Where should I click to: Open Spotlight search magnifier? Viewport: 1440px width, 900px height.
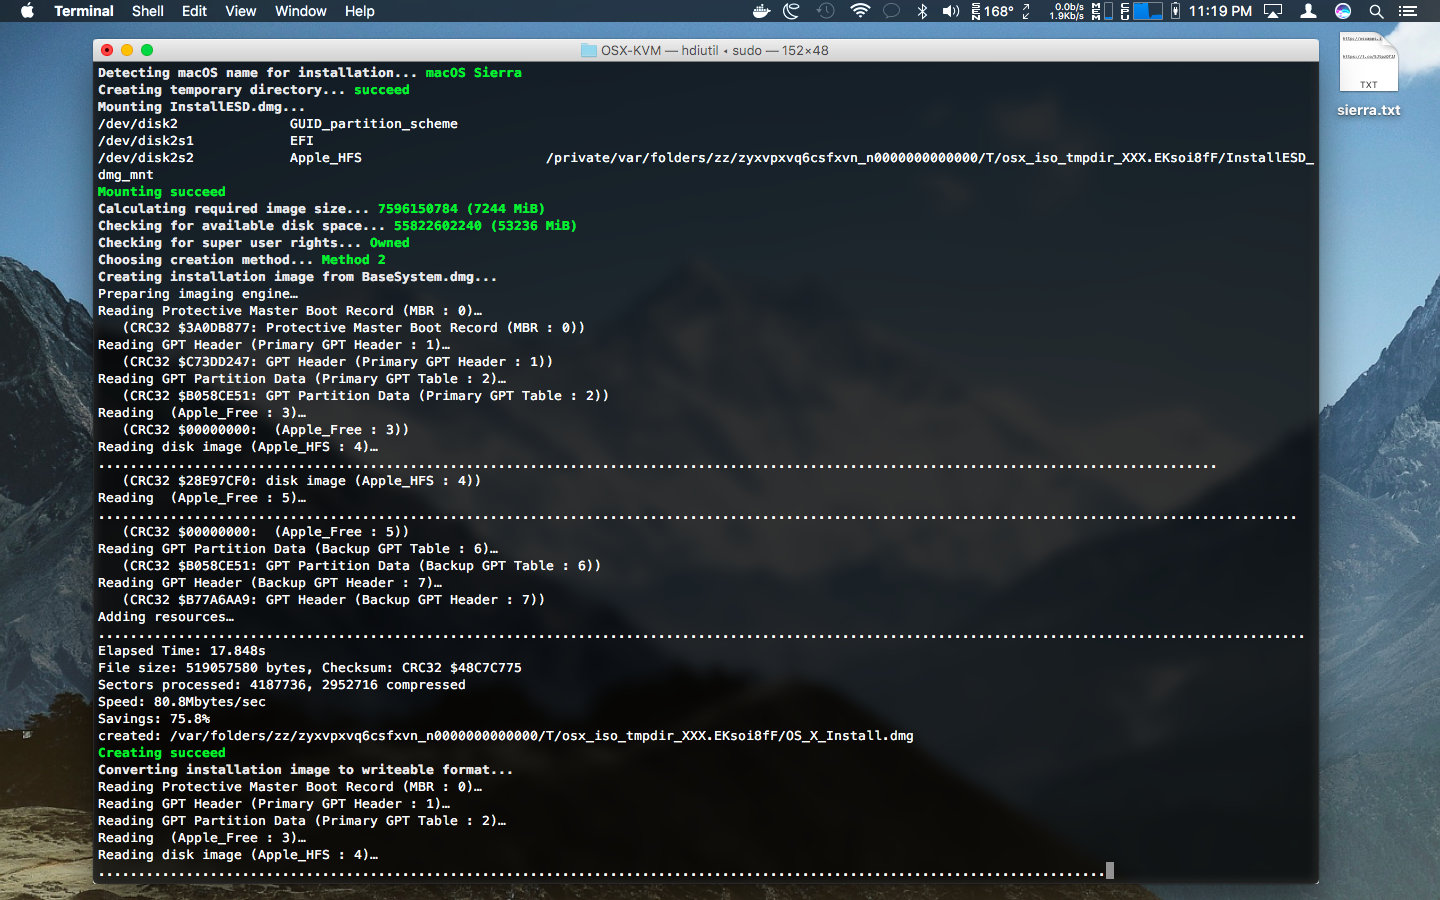pyautogui.click(x=1376, y=11)
